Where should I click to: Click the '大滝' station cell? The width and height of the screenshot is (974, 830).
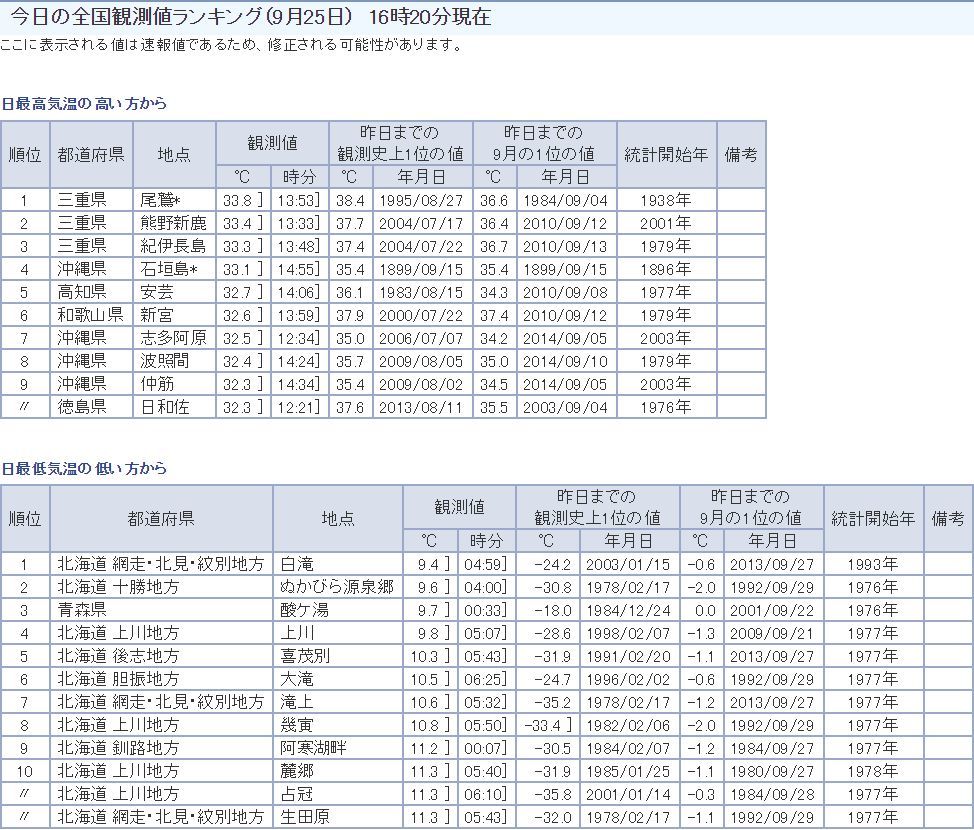[x=338, y=679]
